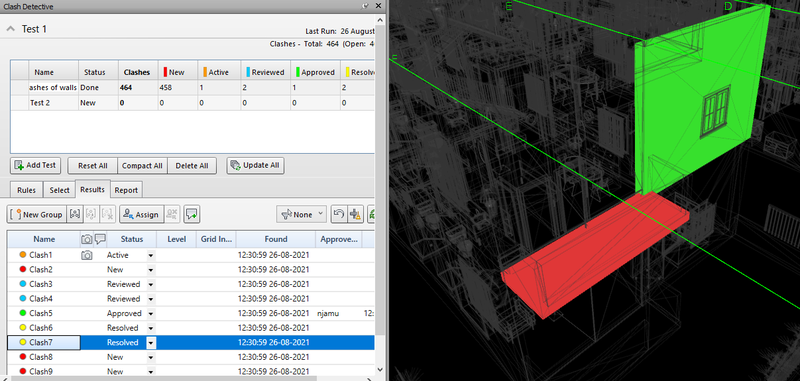800x381 pixels.
Task: Click the Reset Column icon
Action: [339, 215]
